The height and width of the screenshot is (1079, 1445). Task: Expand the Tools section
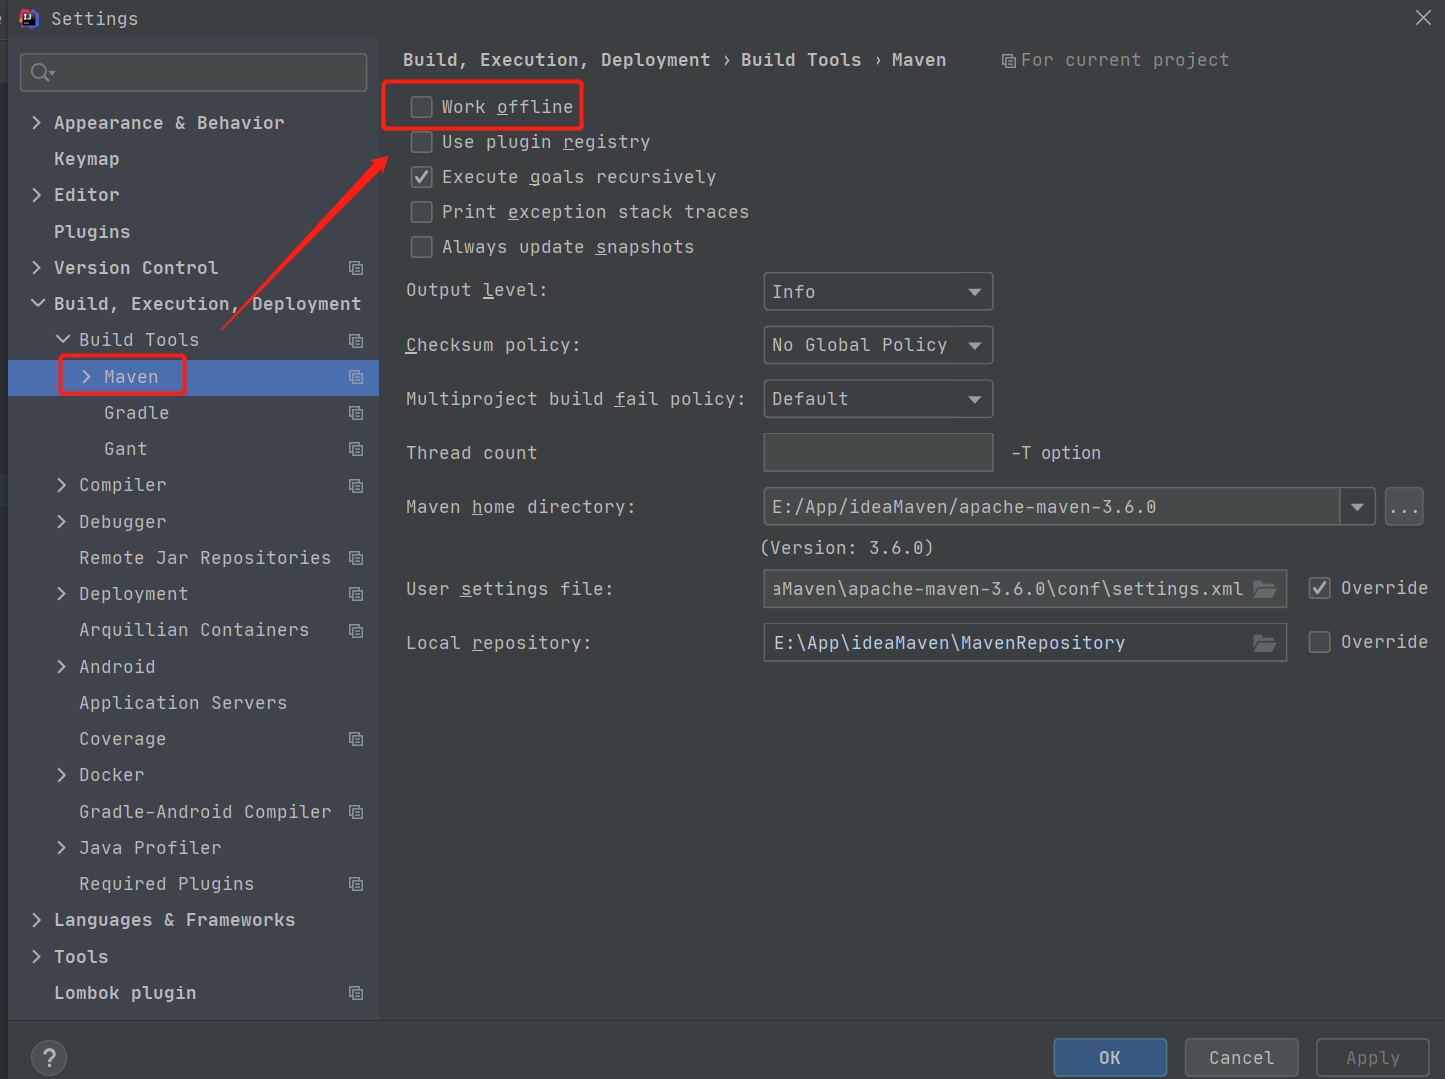[x=37, y=957]
